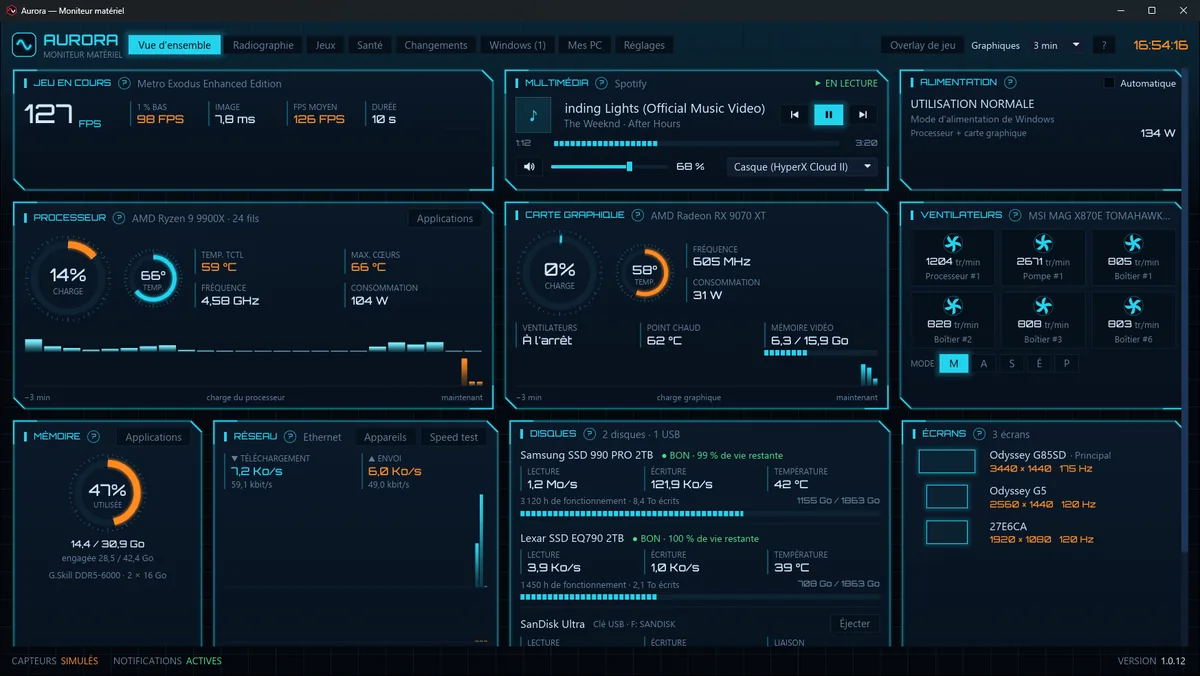The height and width of the screenshot is (676, 1200).
Task: Skip to the previous track
Action: tap(795, 115)
